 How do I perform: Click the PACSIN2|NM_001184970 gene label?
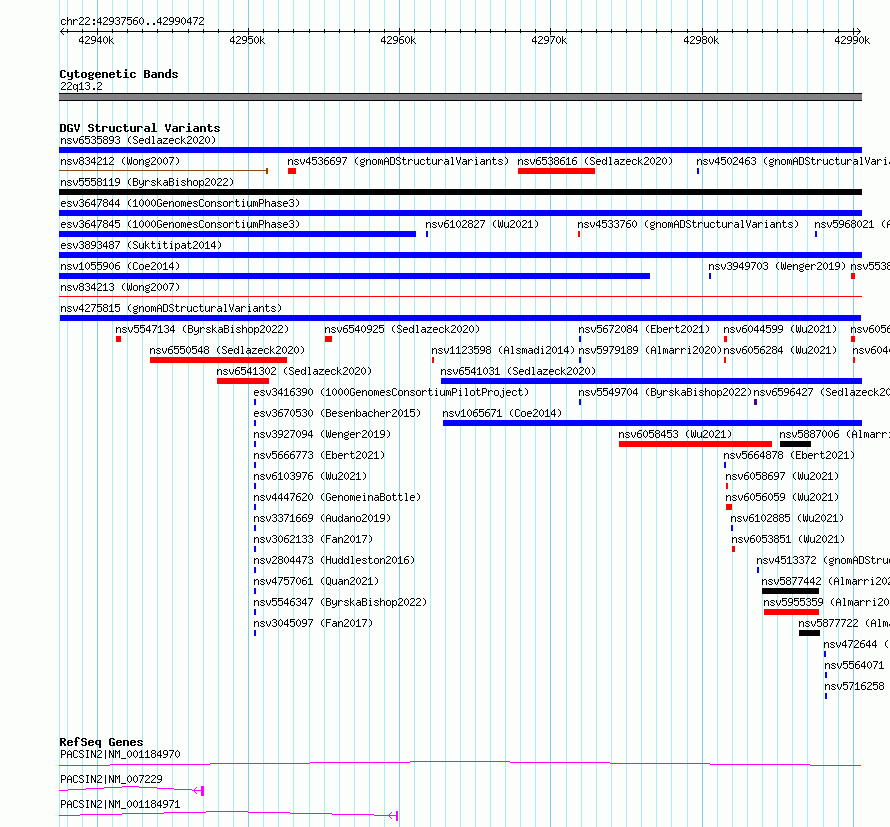click(120, 754)
